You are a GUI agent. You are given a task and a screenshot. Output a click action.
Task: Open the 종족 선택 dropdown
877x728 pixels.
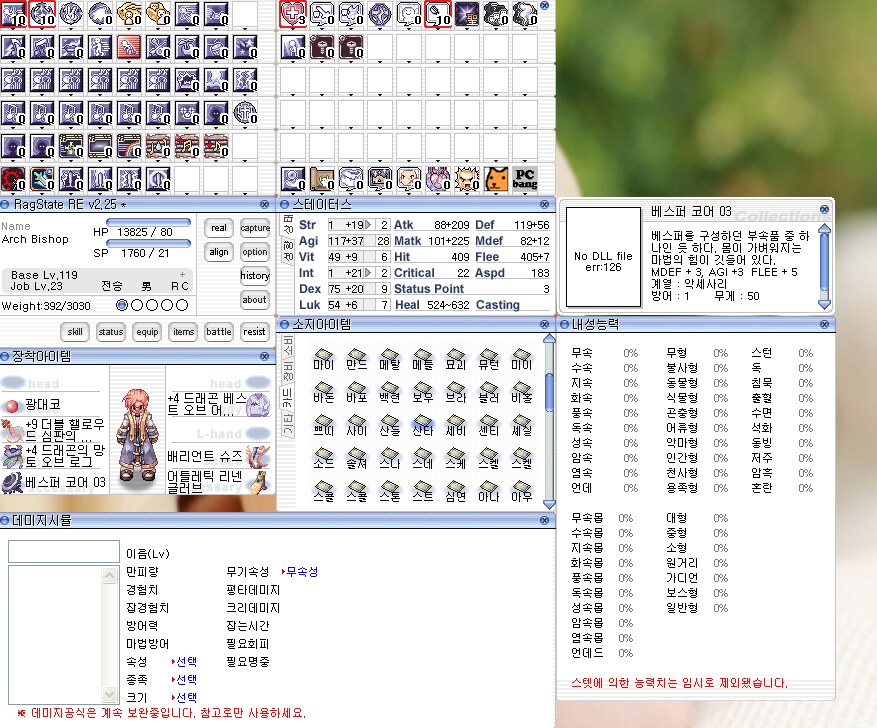click(x=184, y=679)
